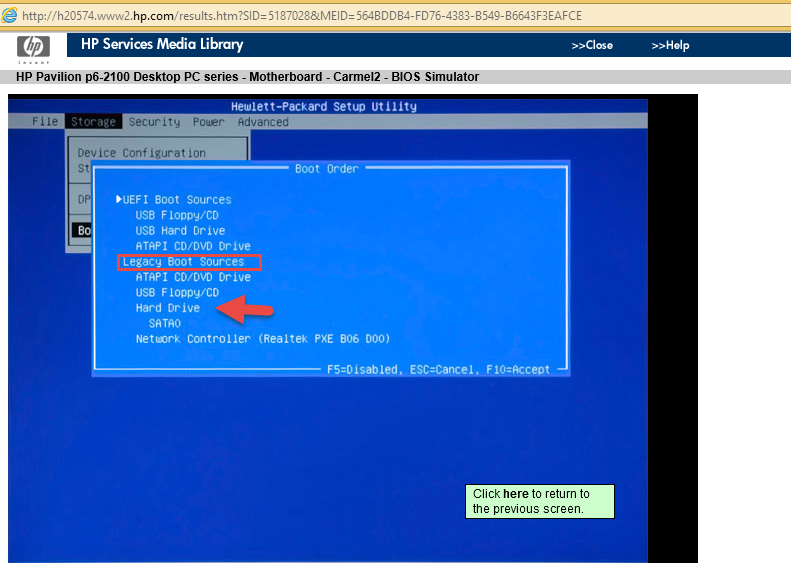The image size is (791, 588).
Task: Select USB Hard Drive entry
Action: 180,230
